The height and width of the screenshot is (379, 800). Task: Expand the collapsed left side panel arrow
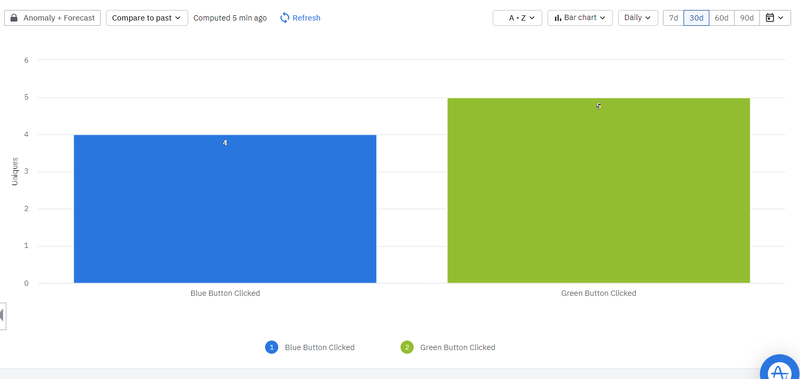pos(3,316)
